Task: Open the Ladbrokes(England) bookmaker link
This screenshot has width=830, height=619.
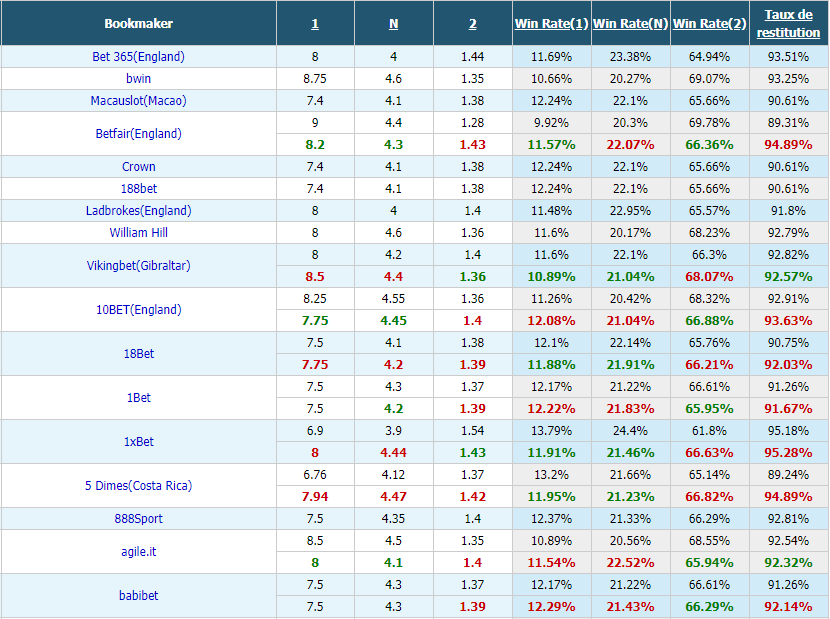Action: coord(139,211)
